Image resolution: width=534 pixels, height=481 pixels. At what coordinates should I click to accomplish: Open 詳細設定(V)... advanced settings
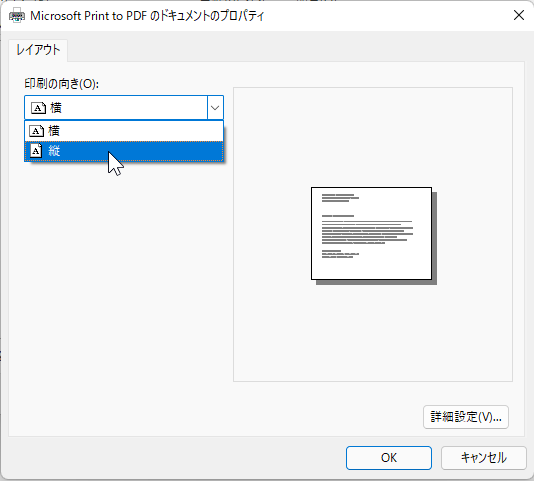(x=466, y=417)
